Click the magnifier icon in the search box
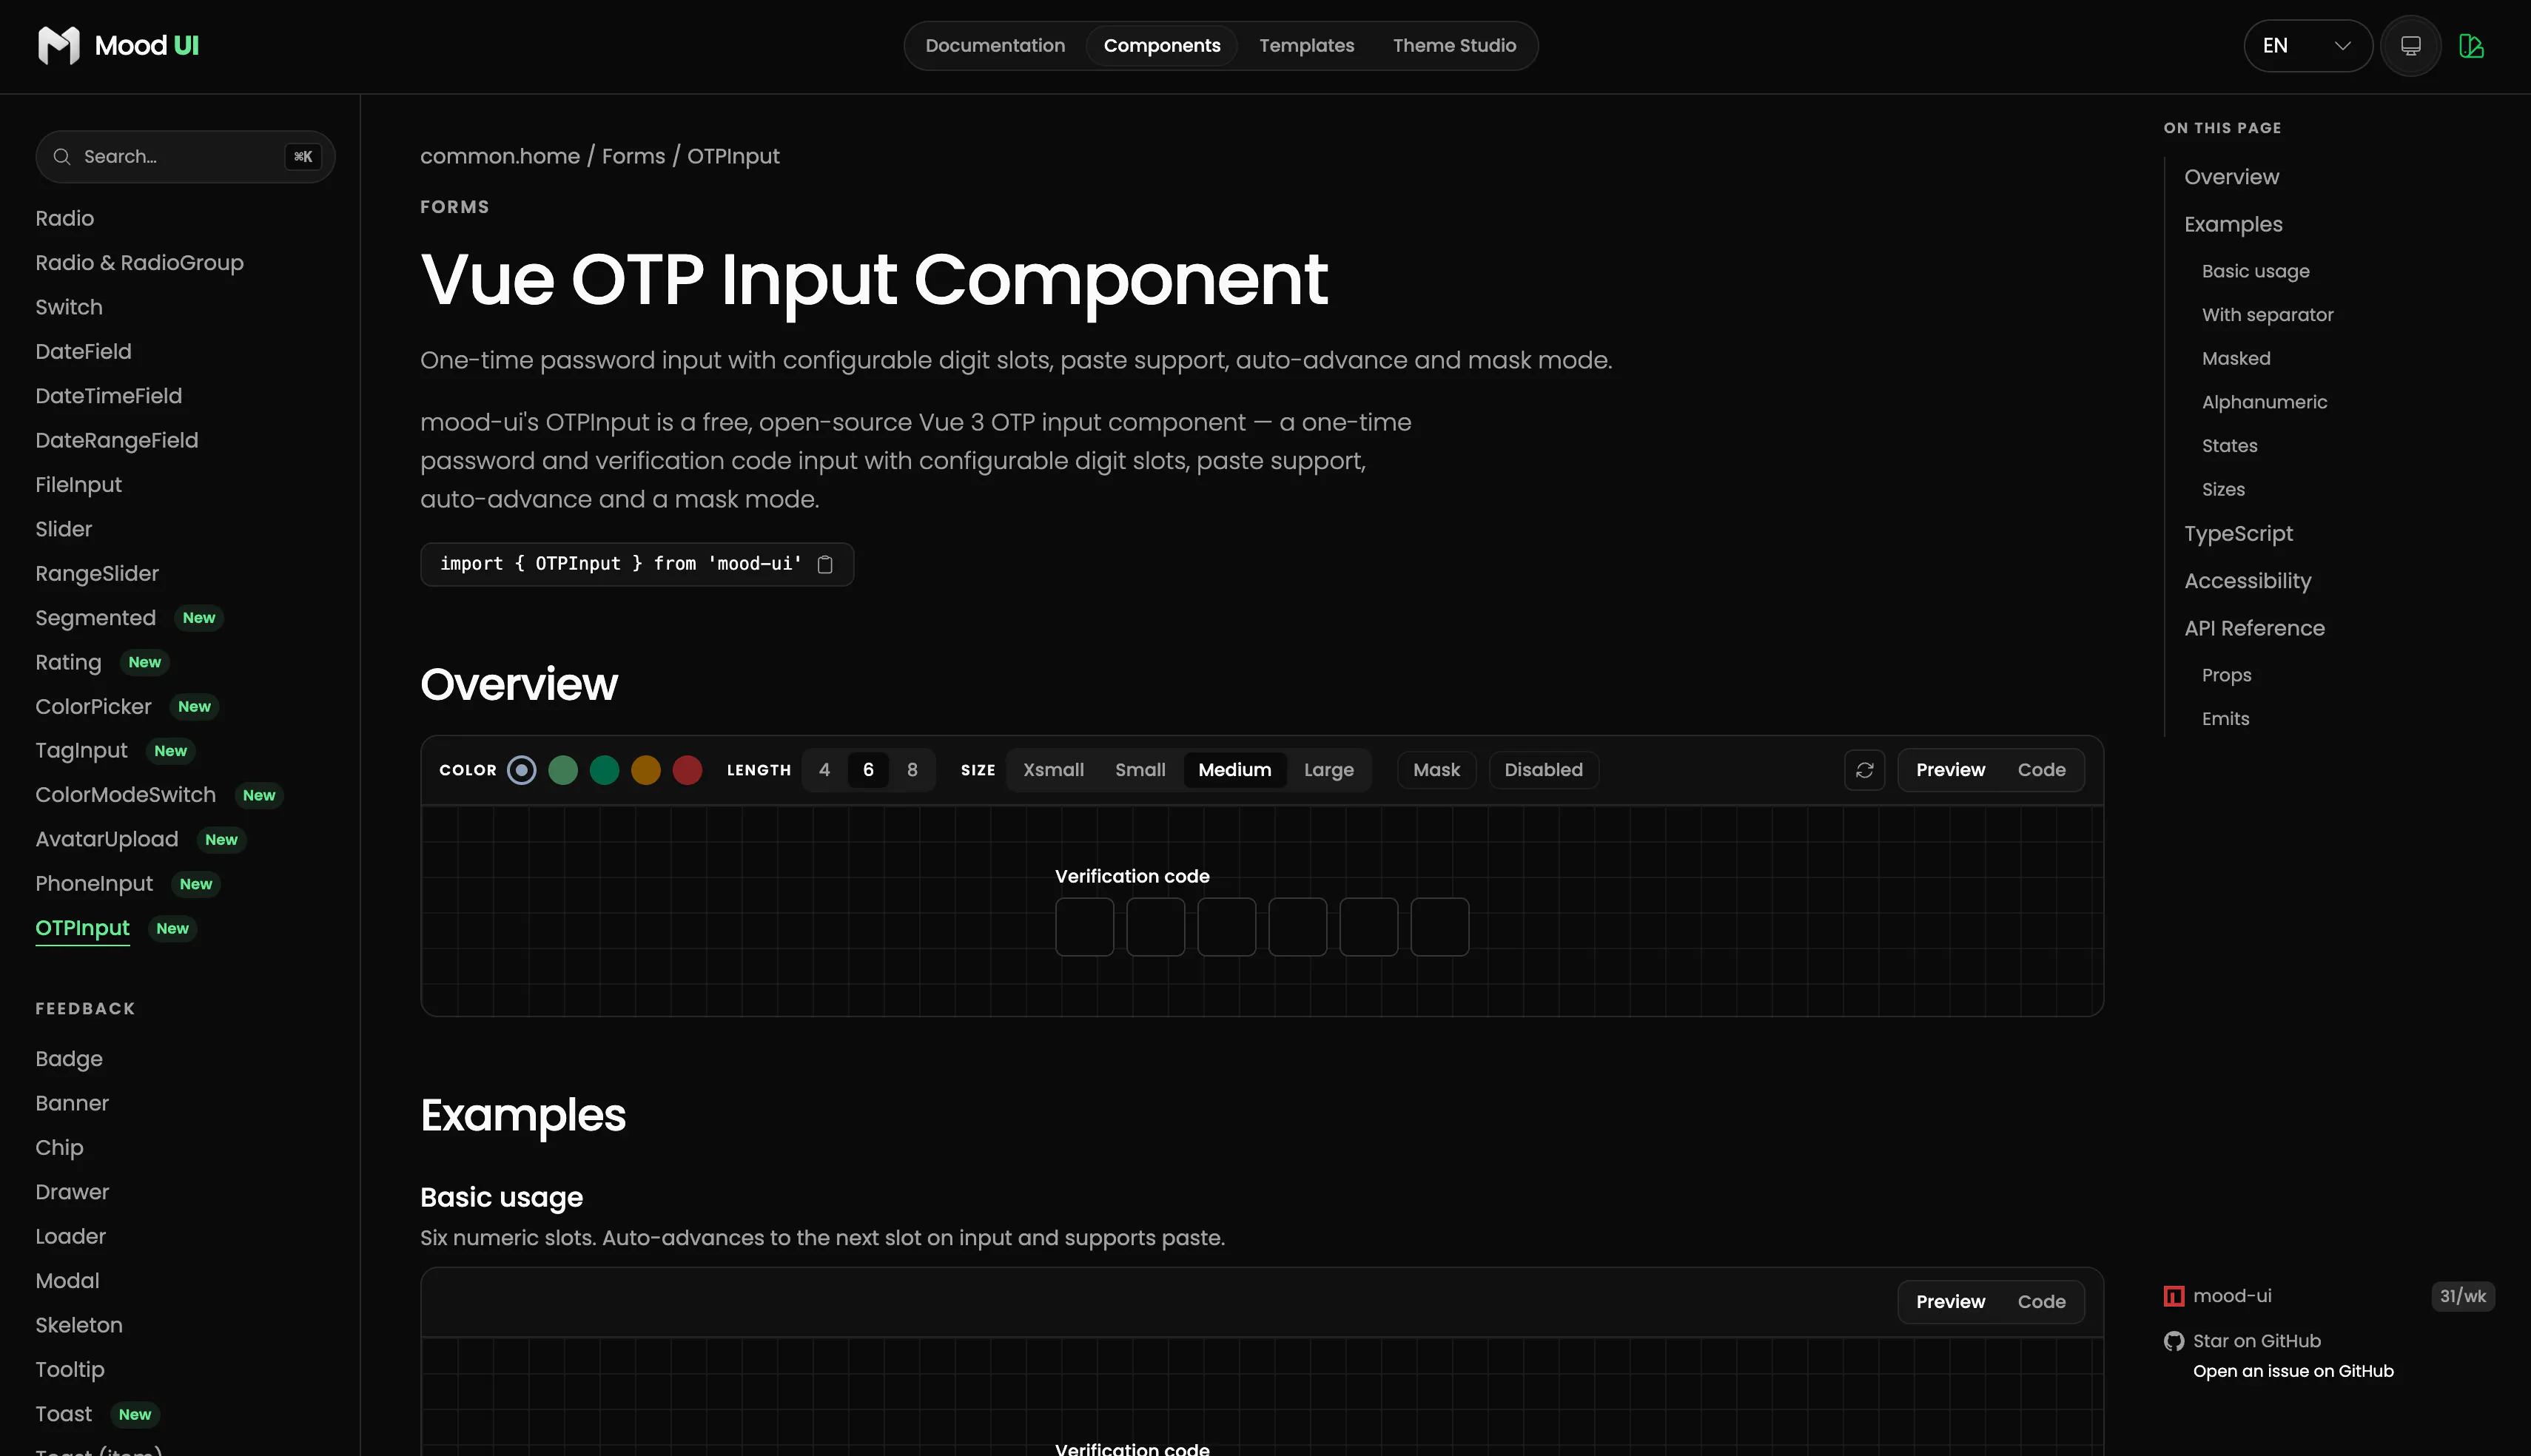Viewport: 2531px width, 1456px height. (x=62, y=156)
